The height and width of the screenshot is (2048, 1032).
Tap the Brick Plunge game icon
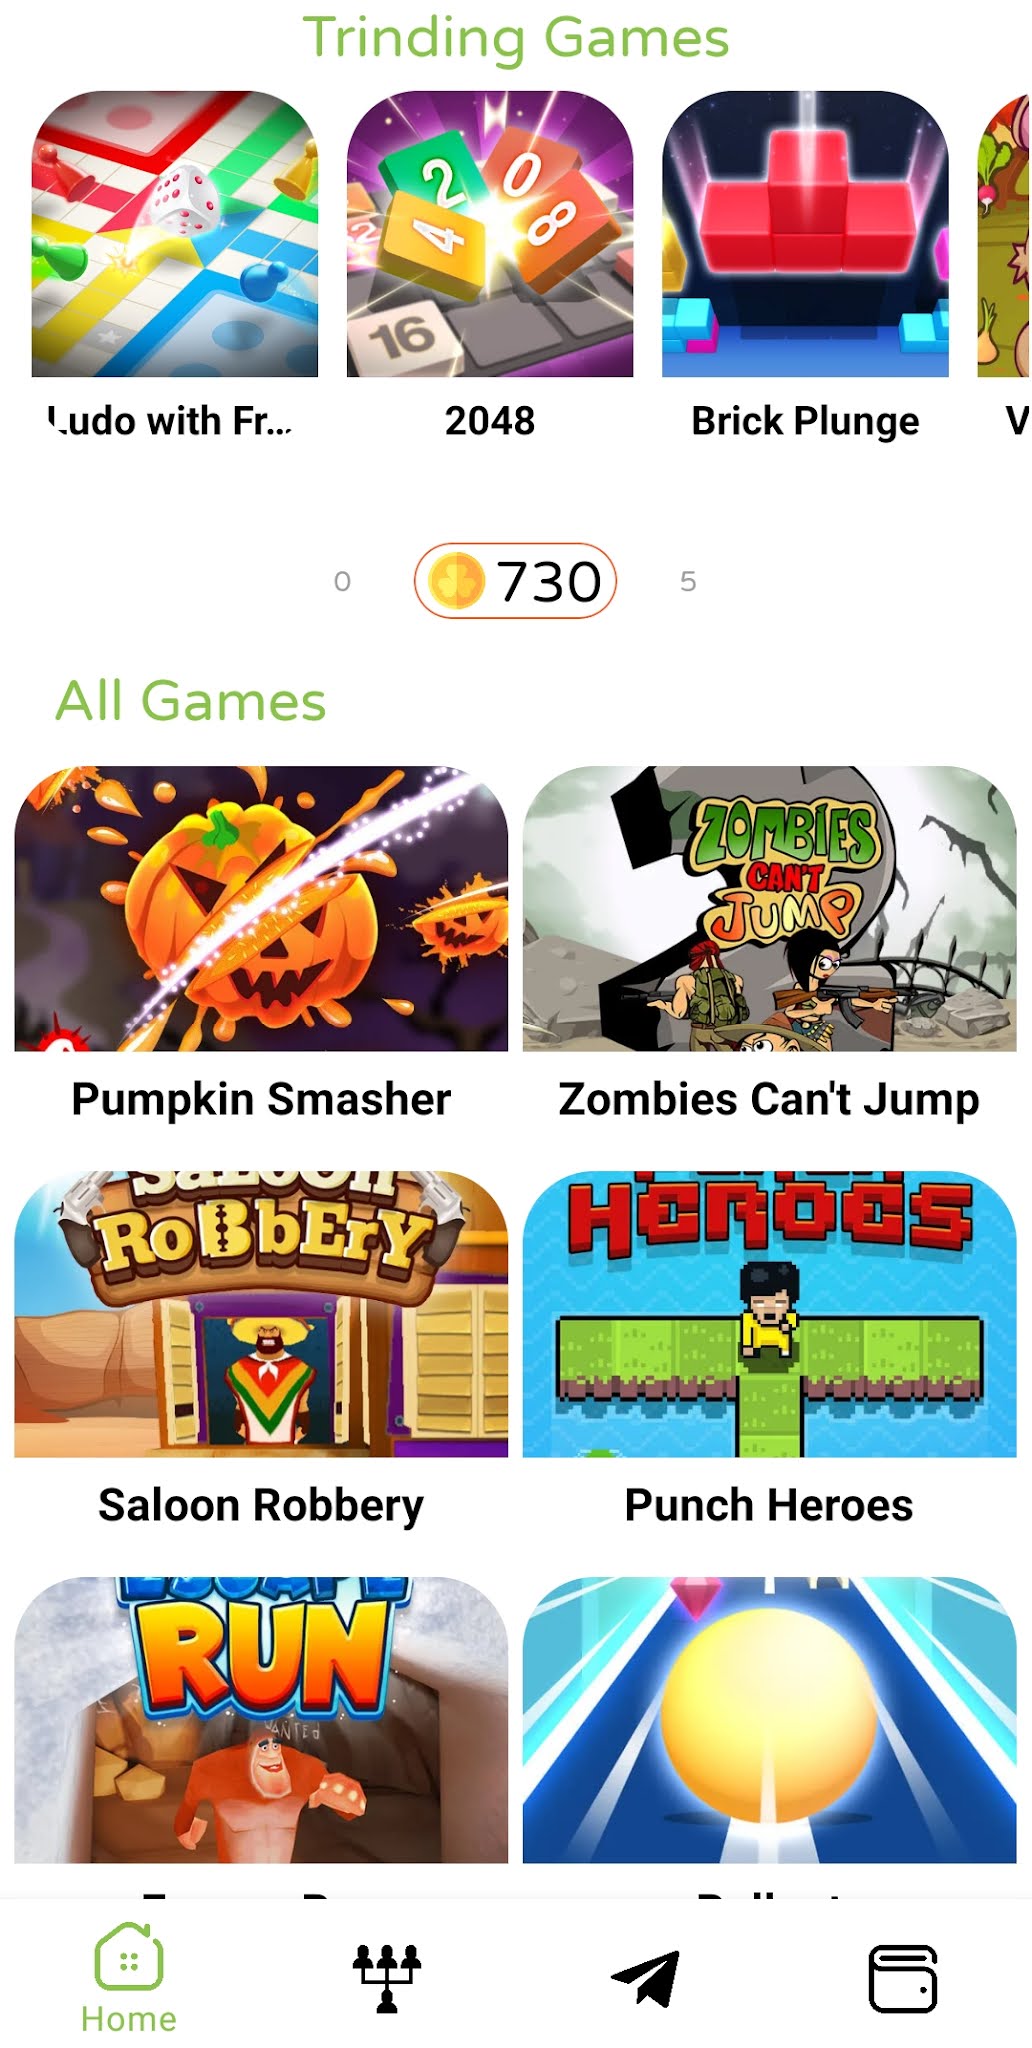click(x=805, y=234)
